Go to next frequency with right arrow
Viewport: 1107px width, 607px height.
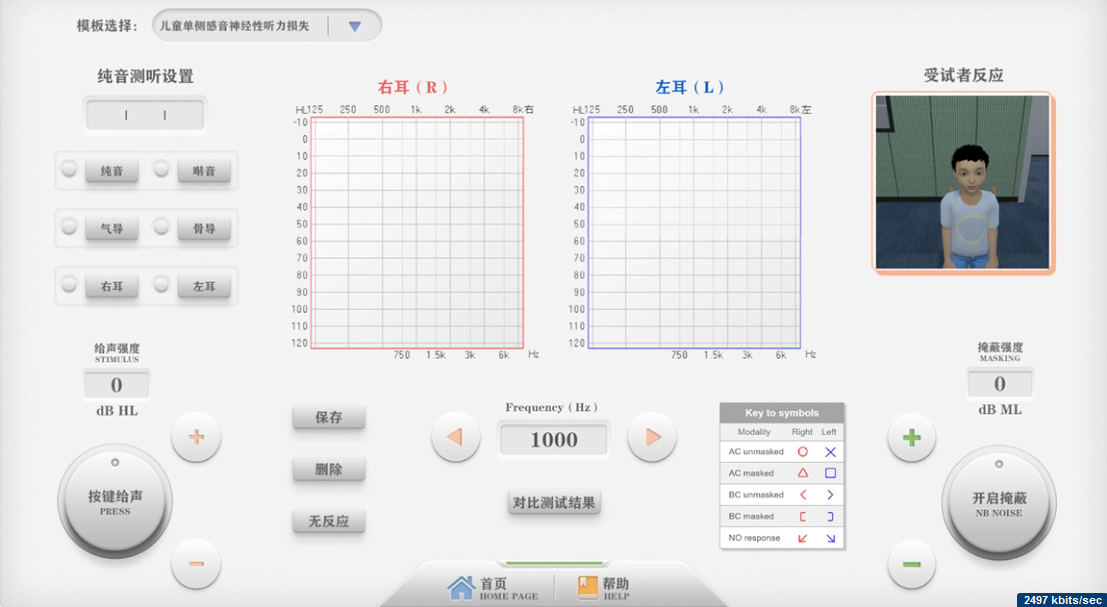click(652, 437)
